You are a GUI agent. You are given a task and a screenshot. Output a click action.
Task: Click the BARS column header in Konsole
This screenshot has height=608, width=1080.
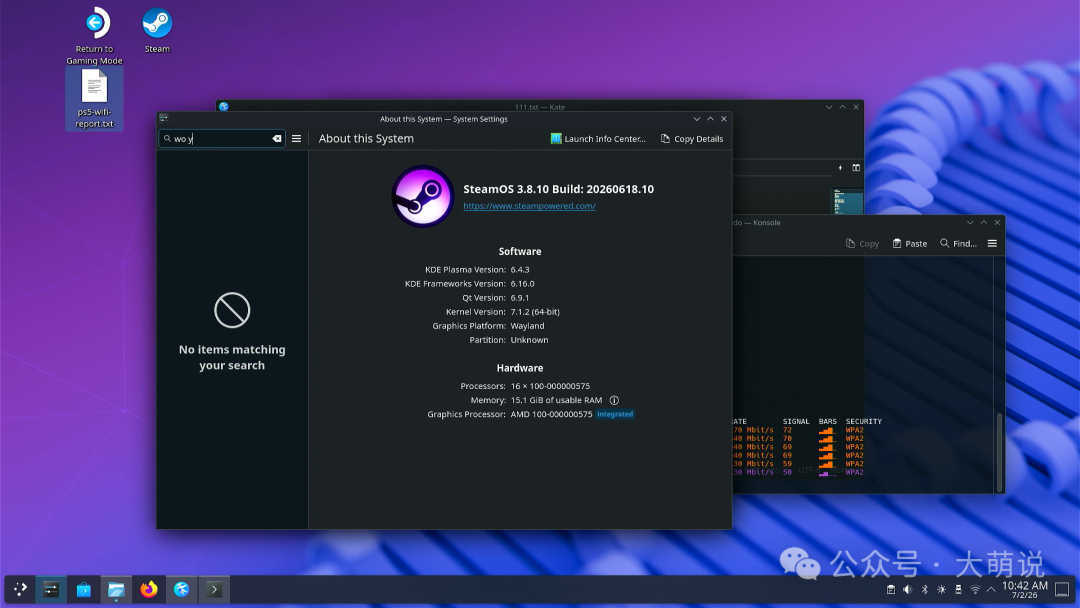(827, 421)
